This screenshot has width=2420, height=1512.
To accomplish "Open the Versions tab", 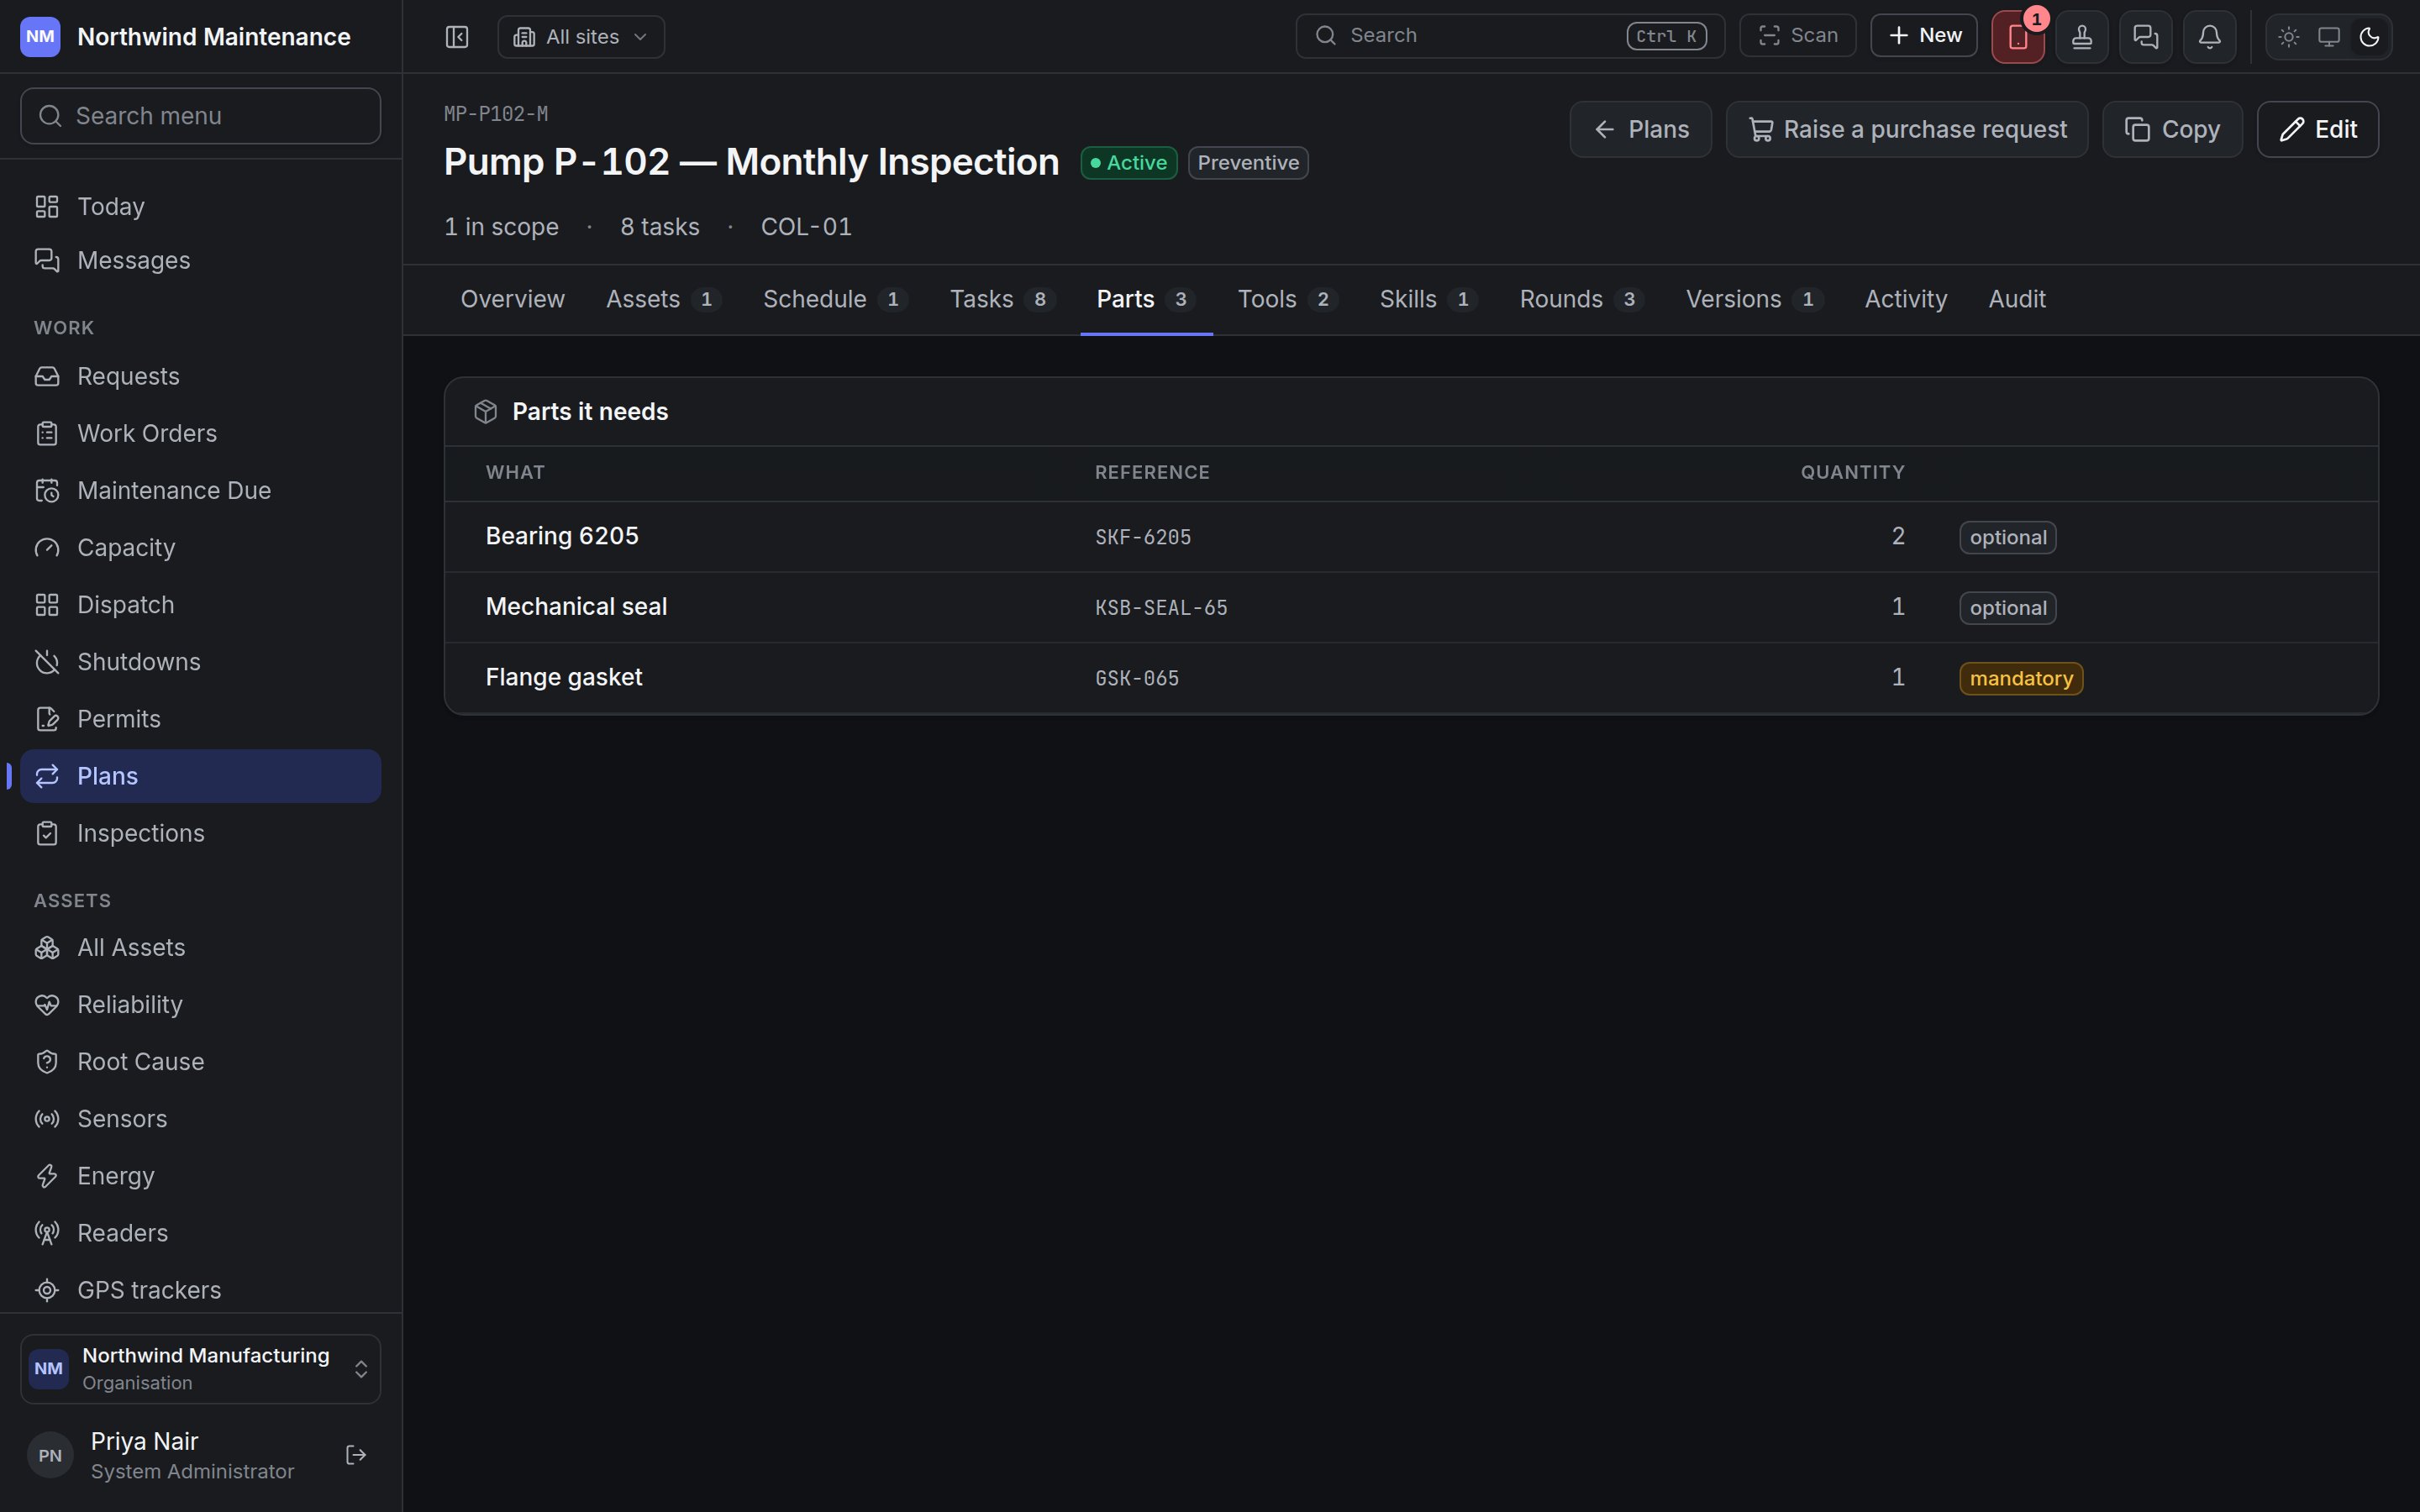I will pyautogui.click(x=1754, y=299).
